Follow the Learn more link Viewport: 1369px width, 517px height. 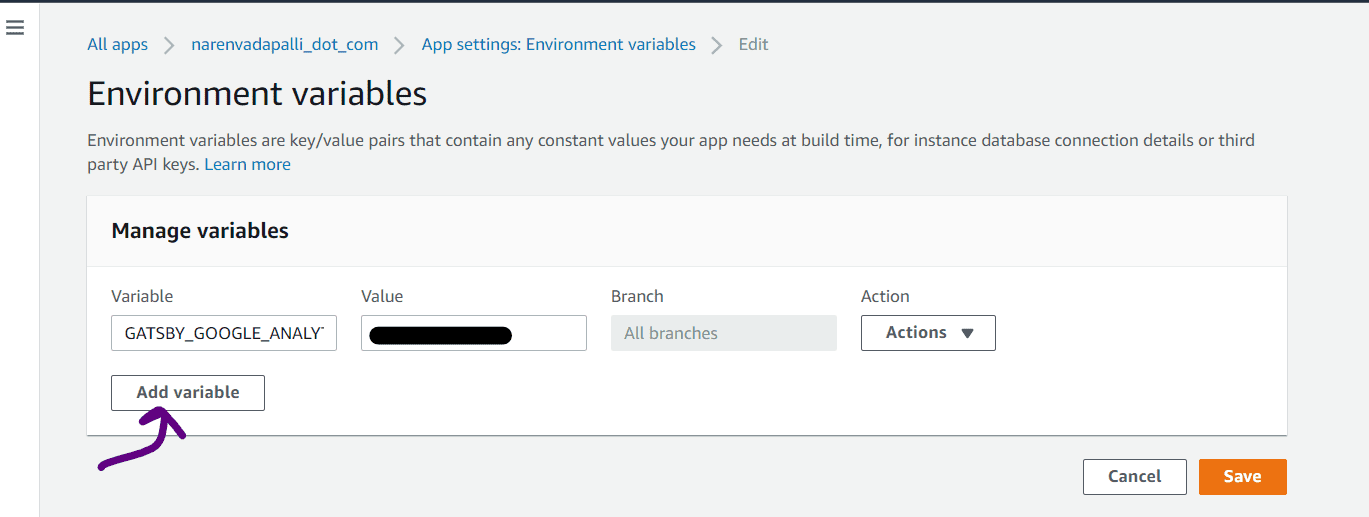(247, 164)
